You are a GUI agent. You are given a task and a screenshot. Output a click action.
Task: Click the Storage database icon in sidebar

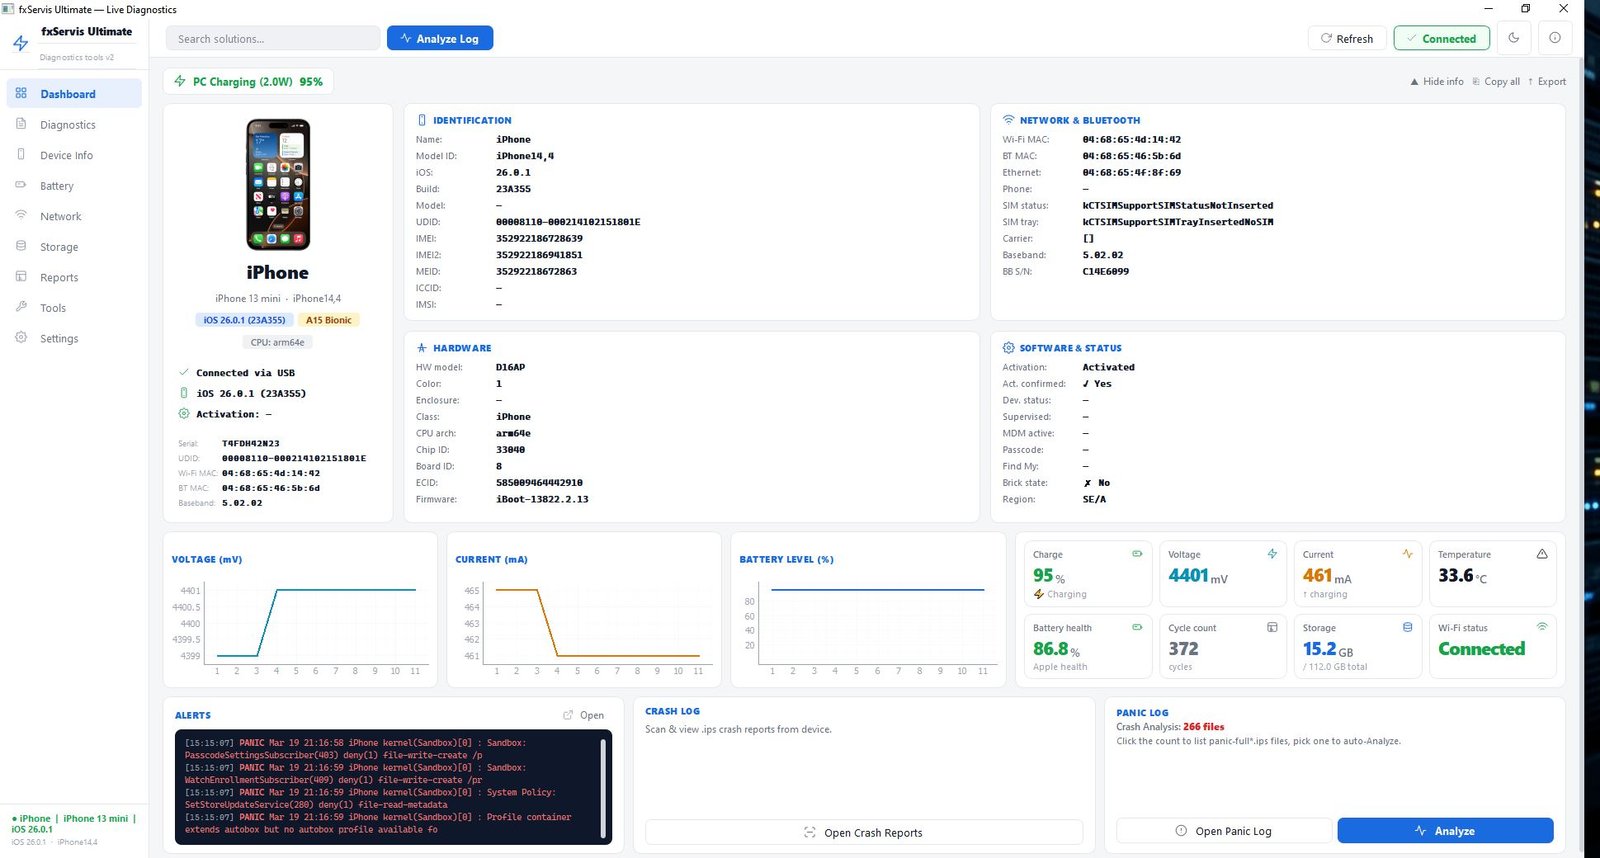[x=21, y=246]
